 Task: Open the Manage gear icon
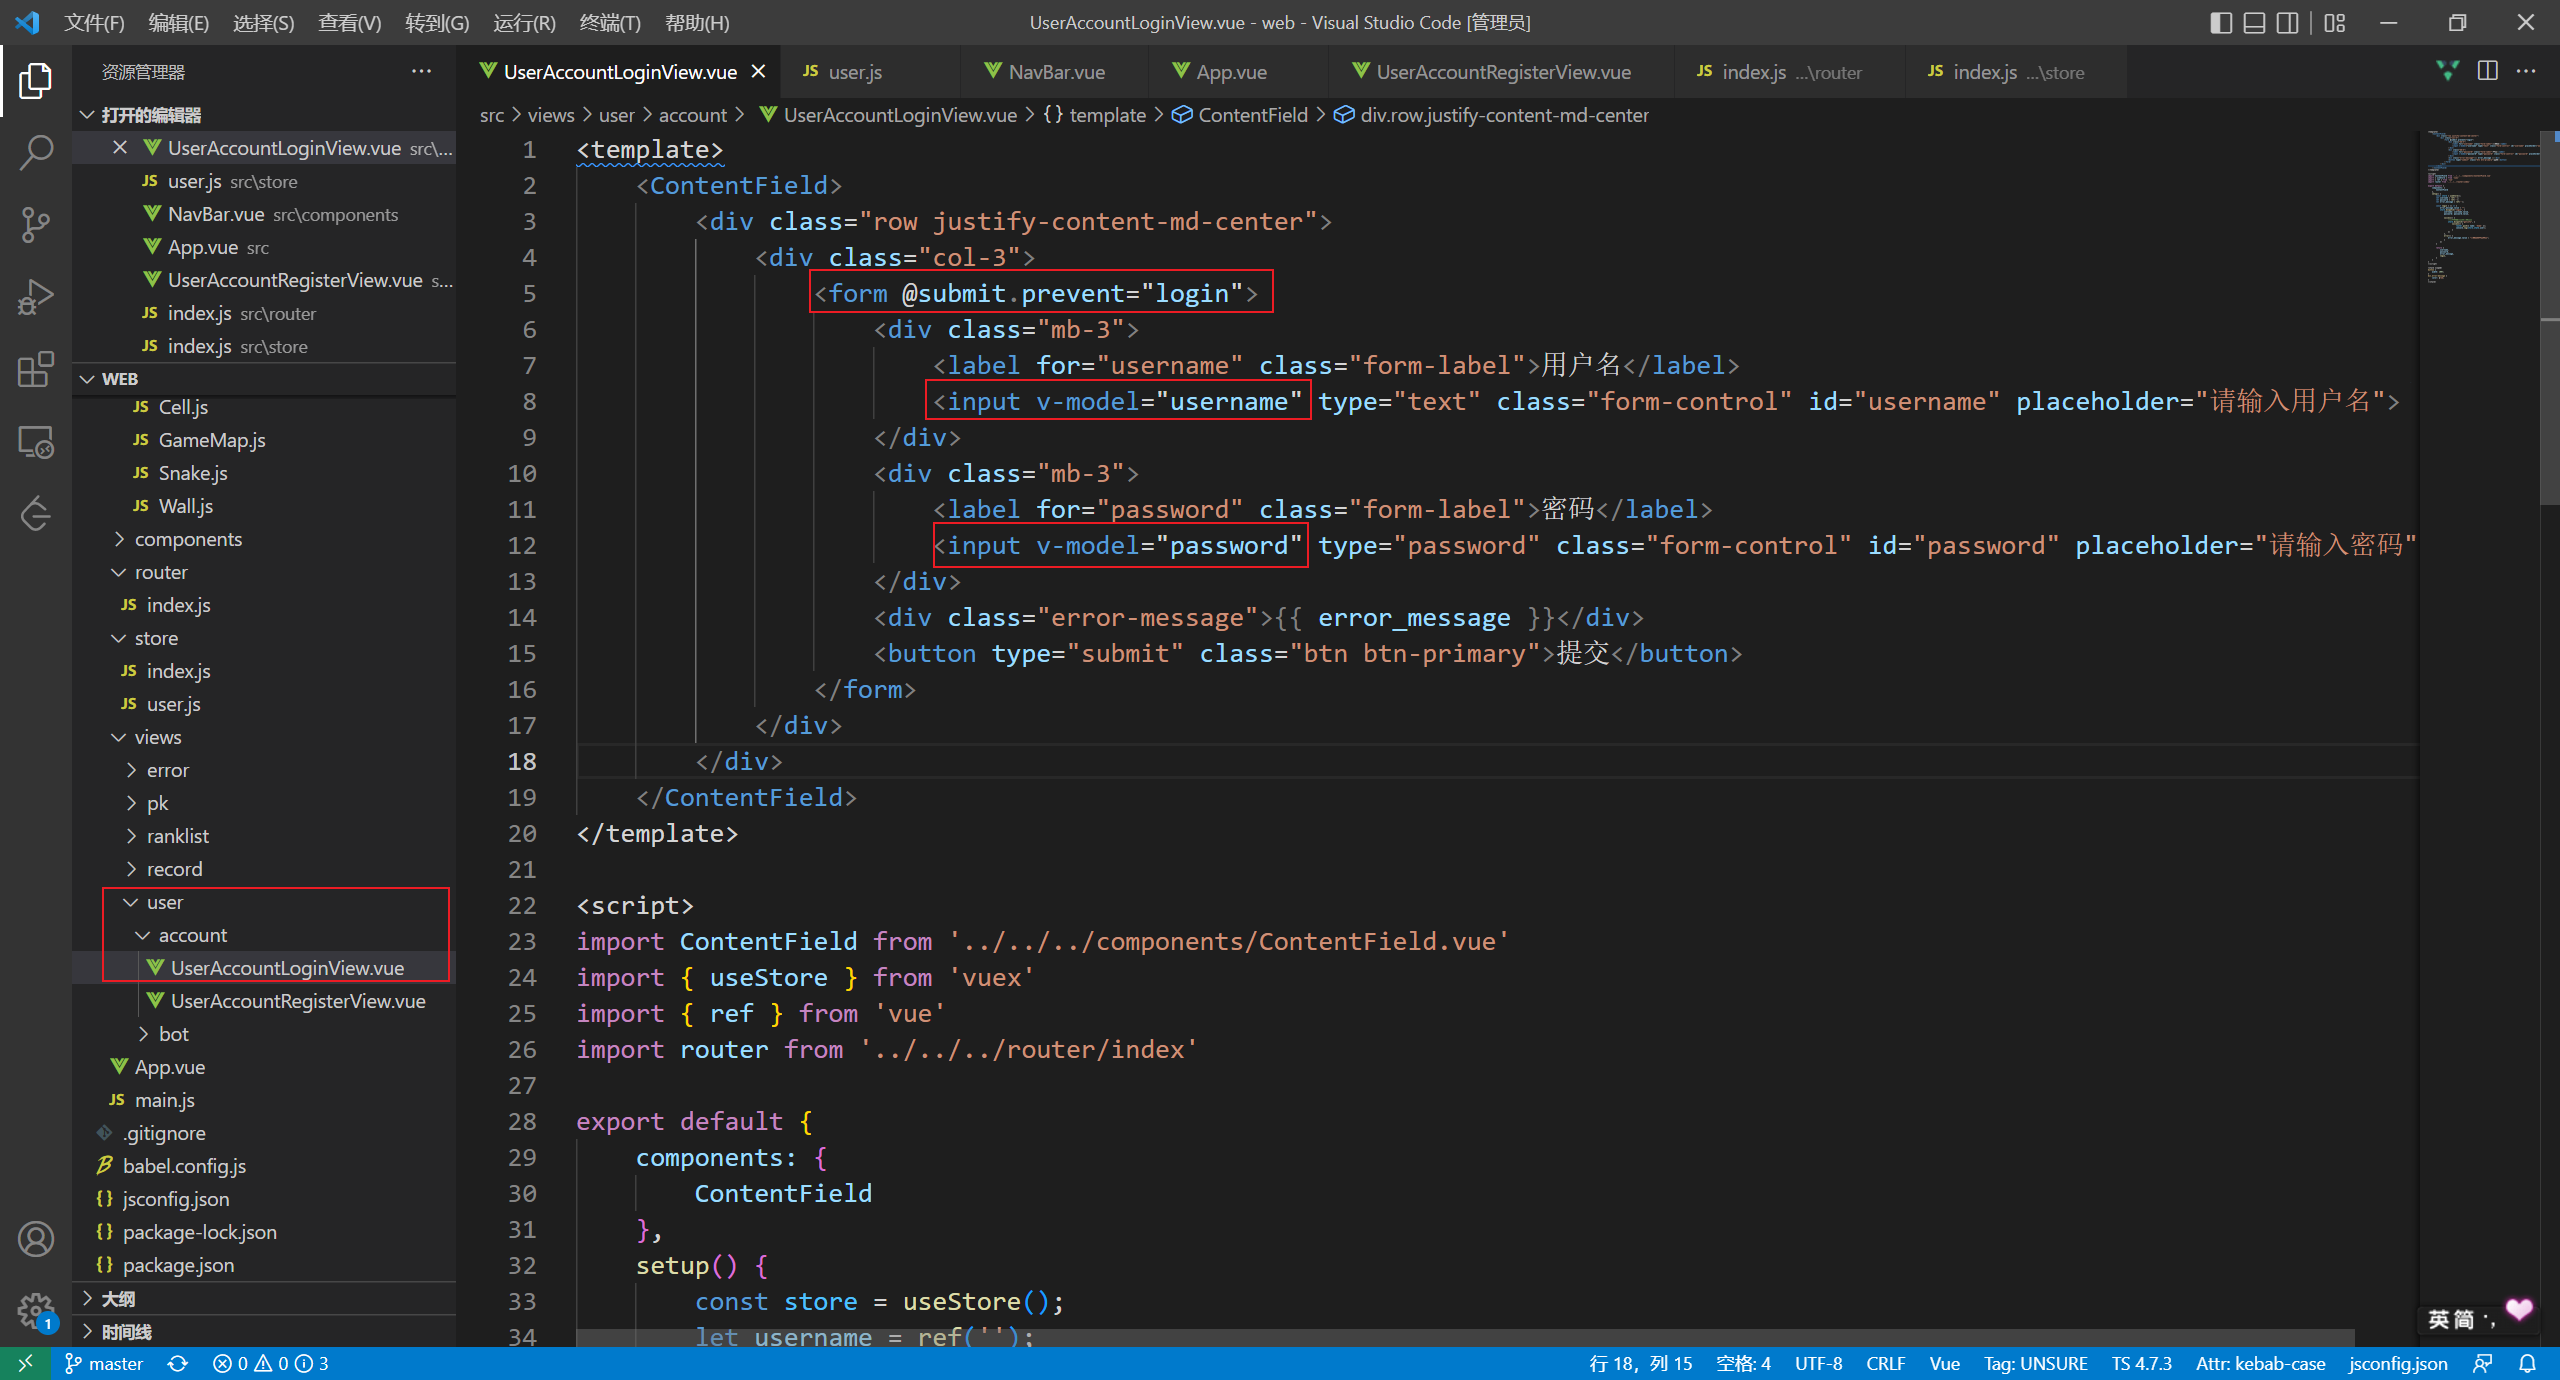[36, 1309]
